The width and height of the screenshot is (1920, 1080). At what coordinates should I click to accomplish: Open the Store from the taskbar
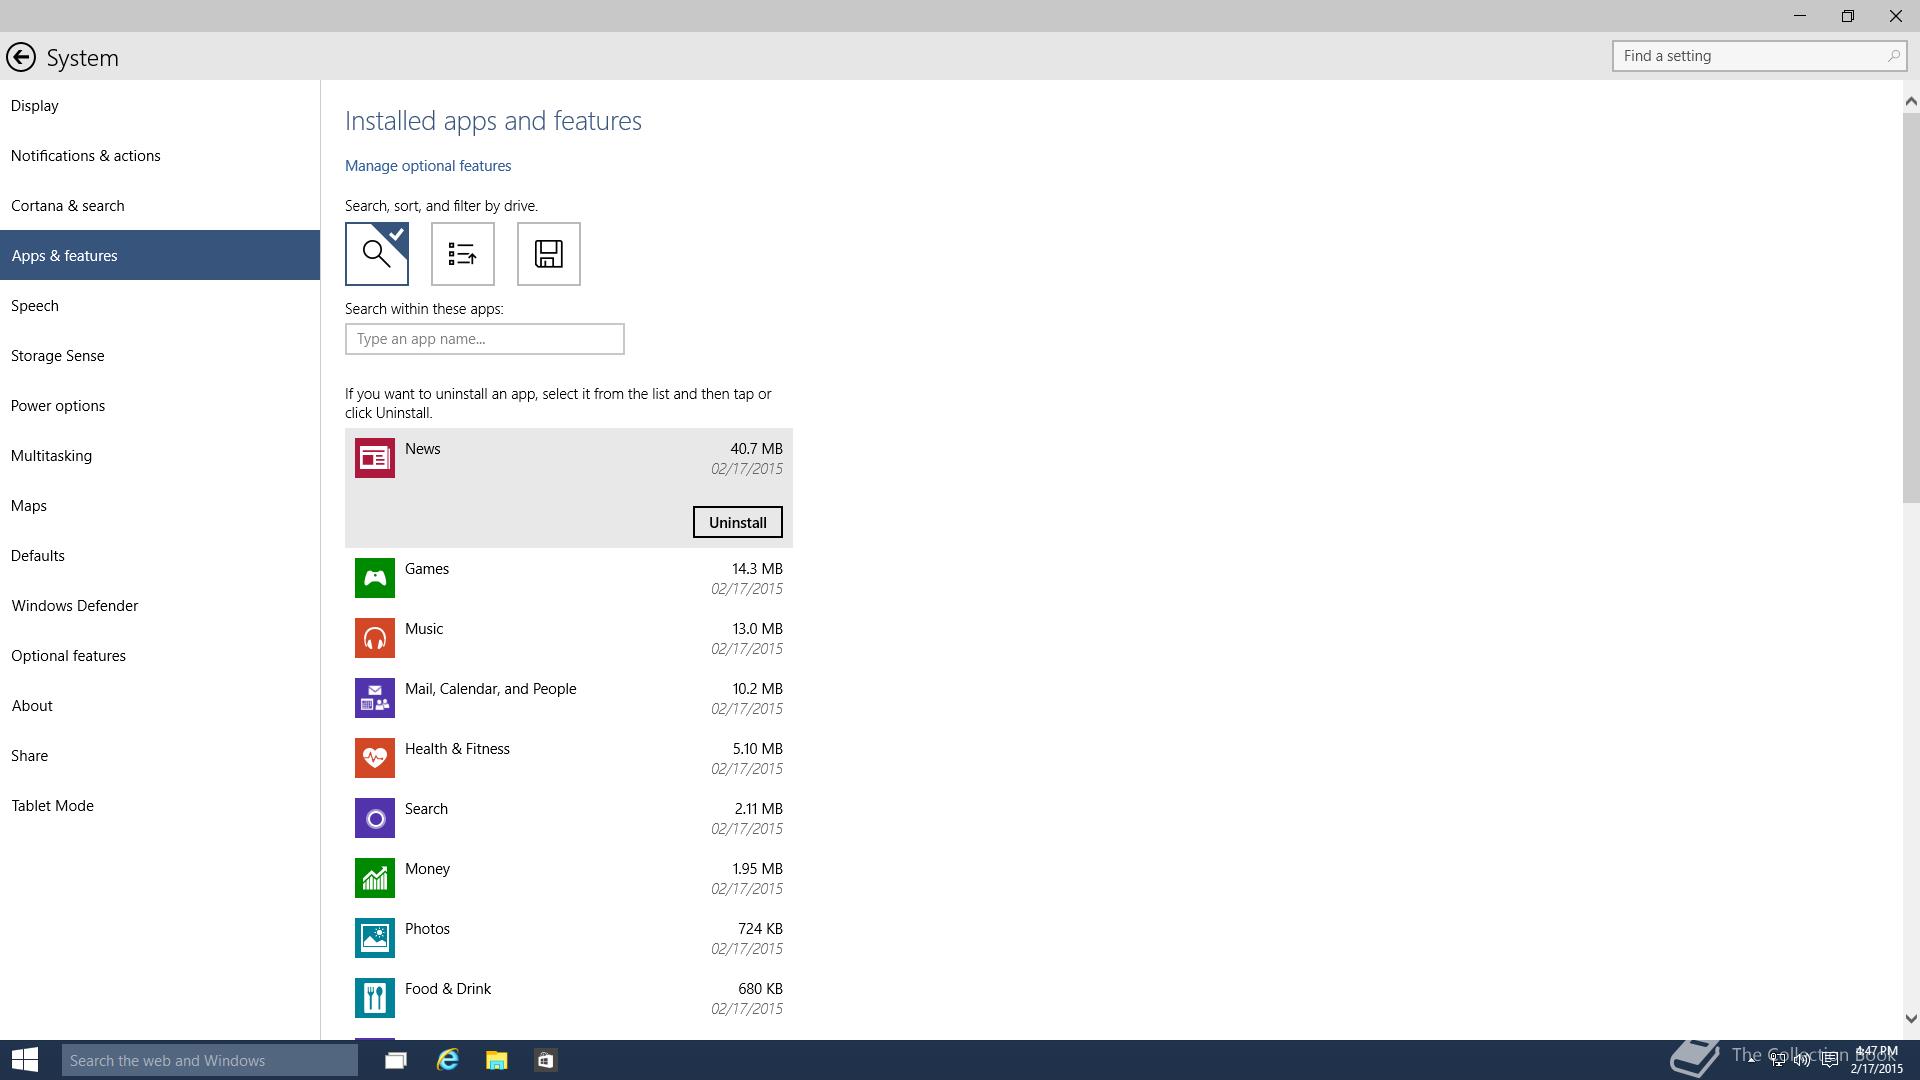pyautogui.click(x=545, y=1060)
